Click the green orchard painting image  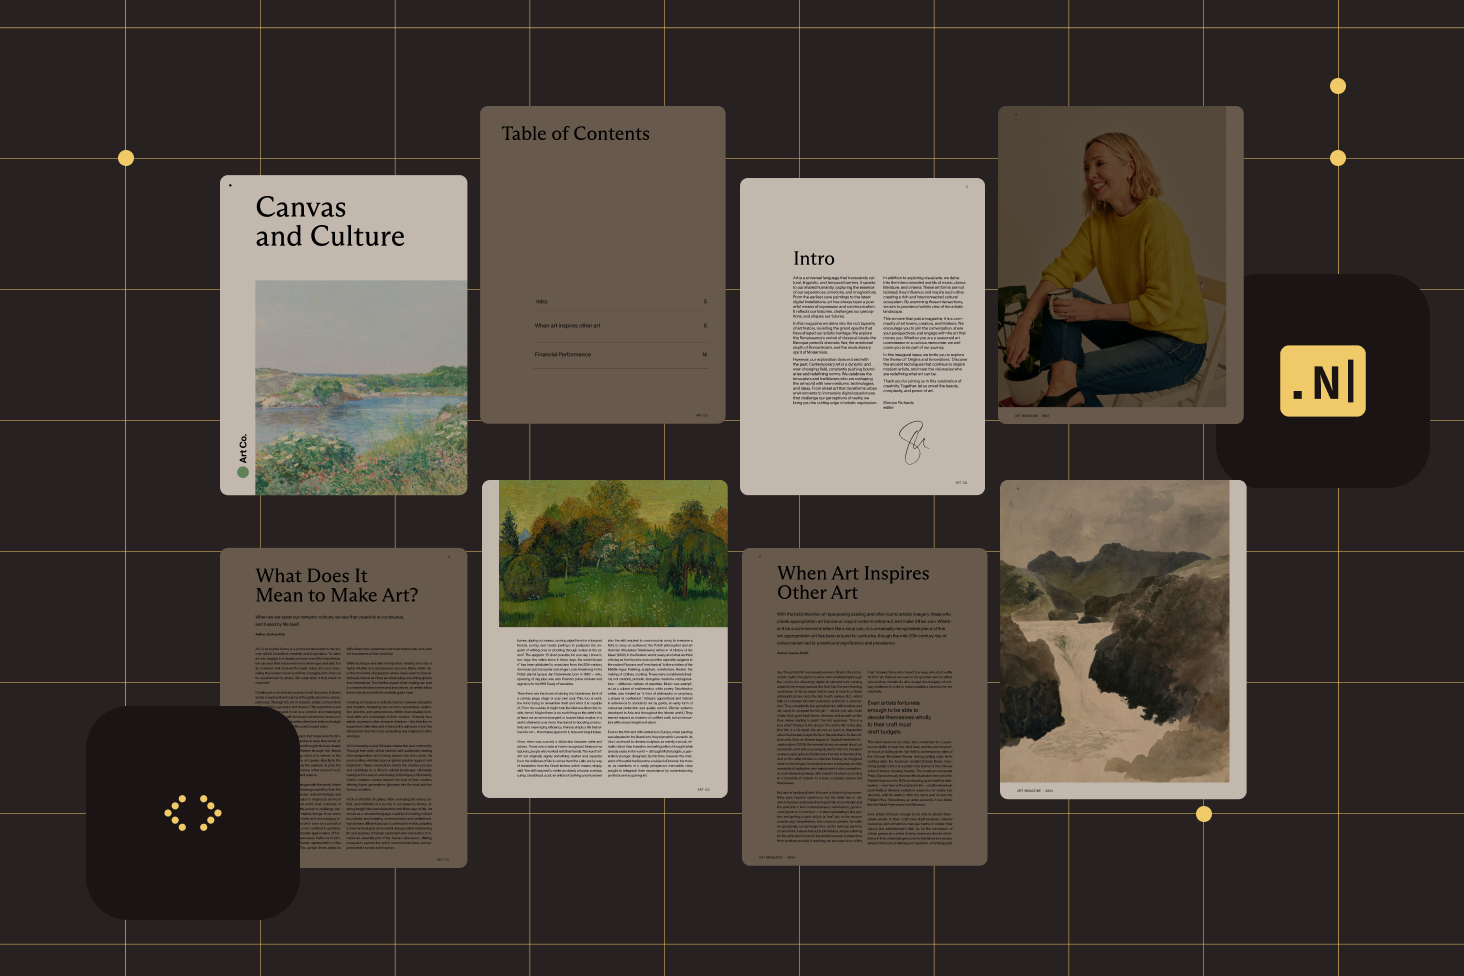tap(612, 553)
